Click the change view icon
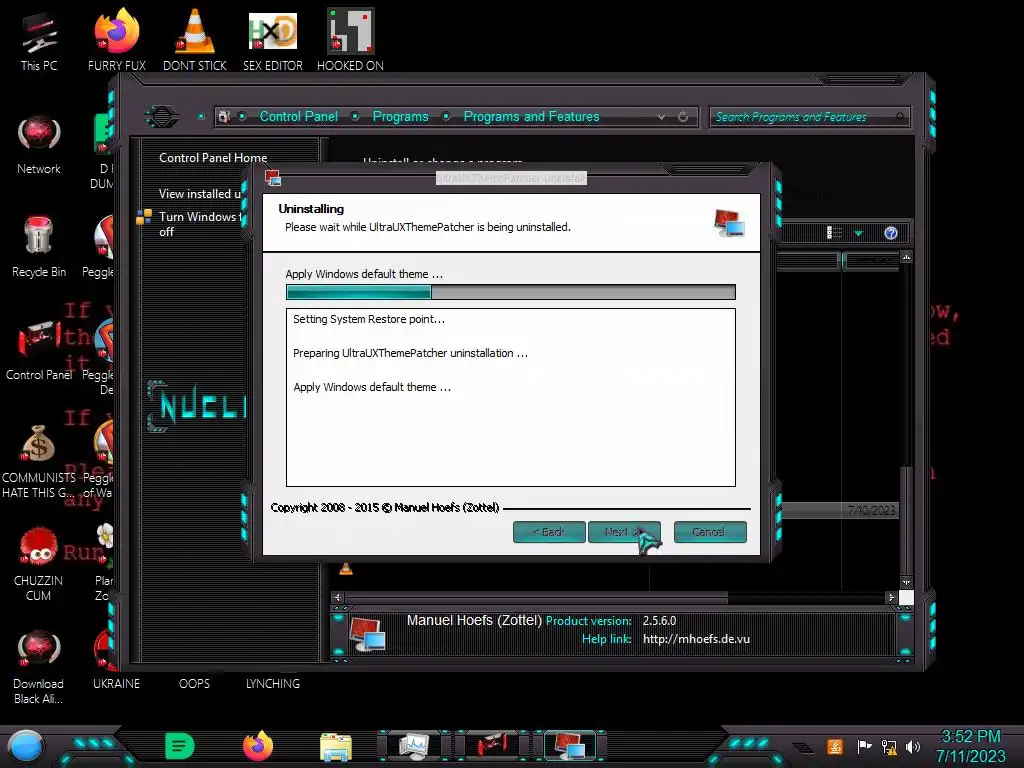Screen dimensions: 1024x768 834,233
